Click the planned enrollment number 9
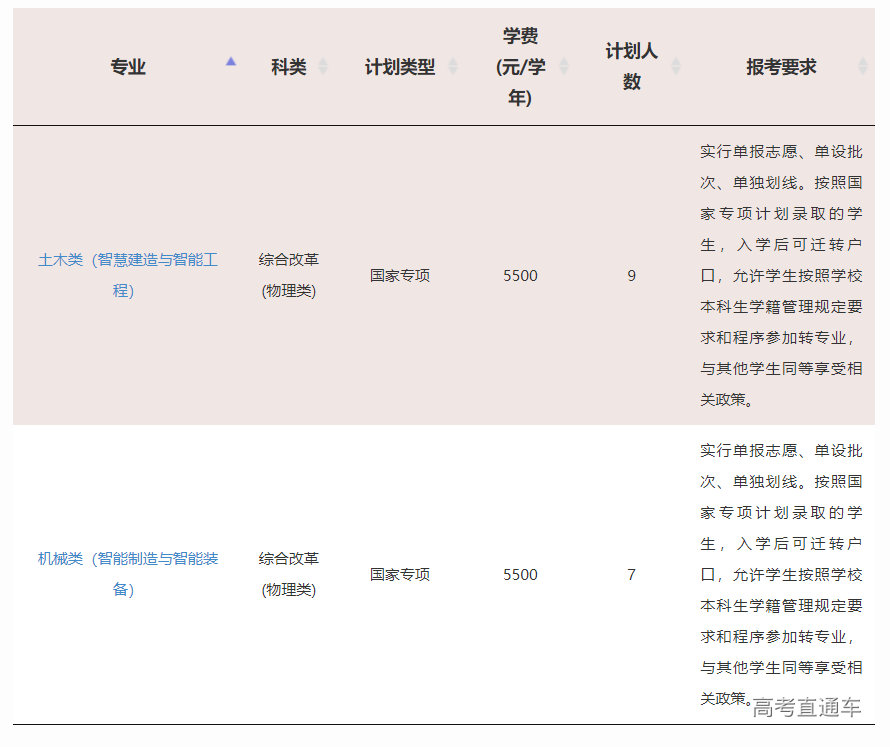890x747 pixels. (x=631, y=276)
